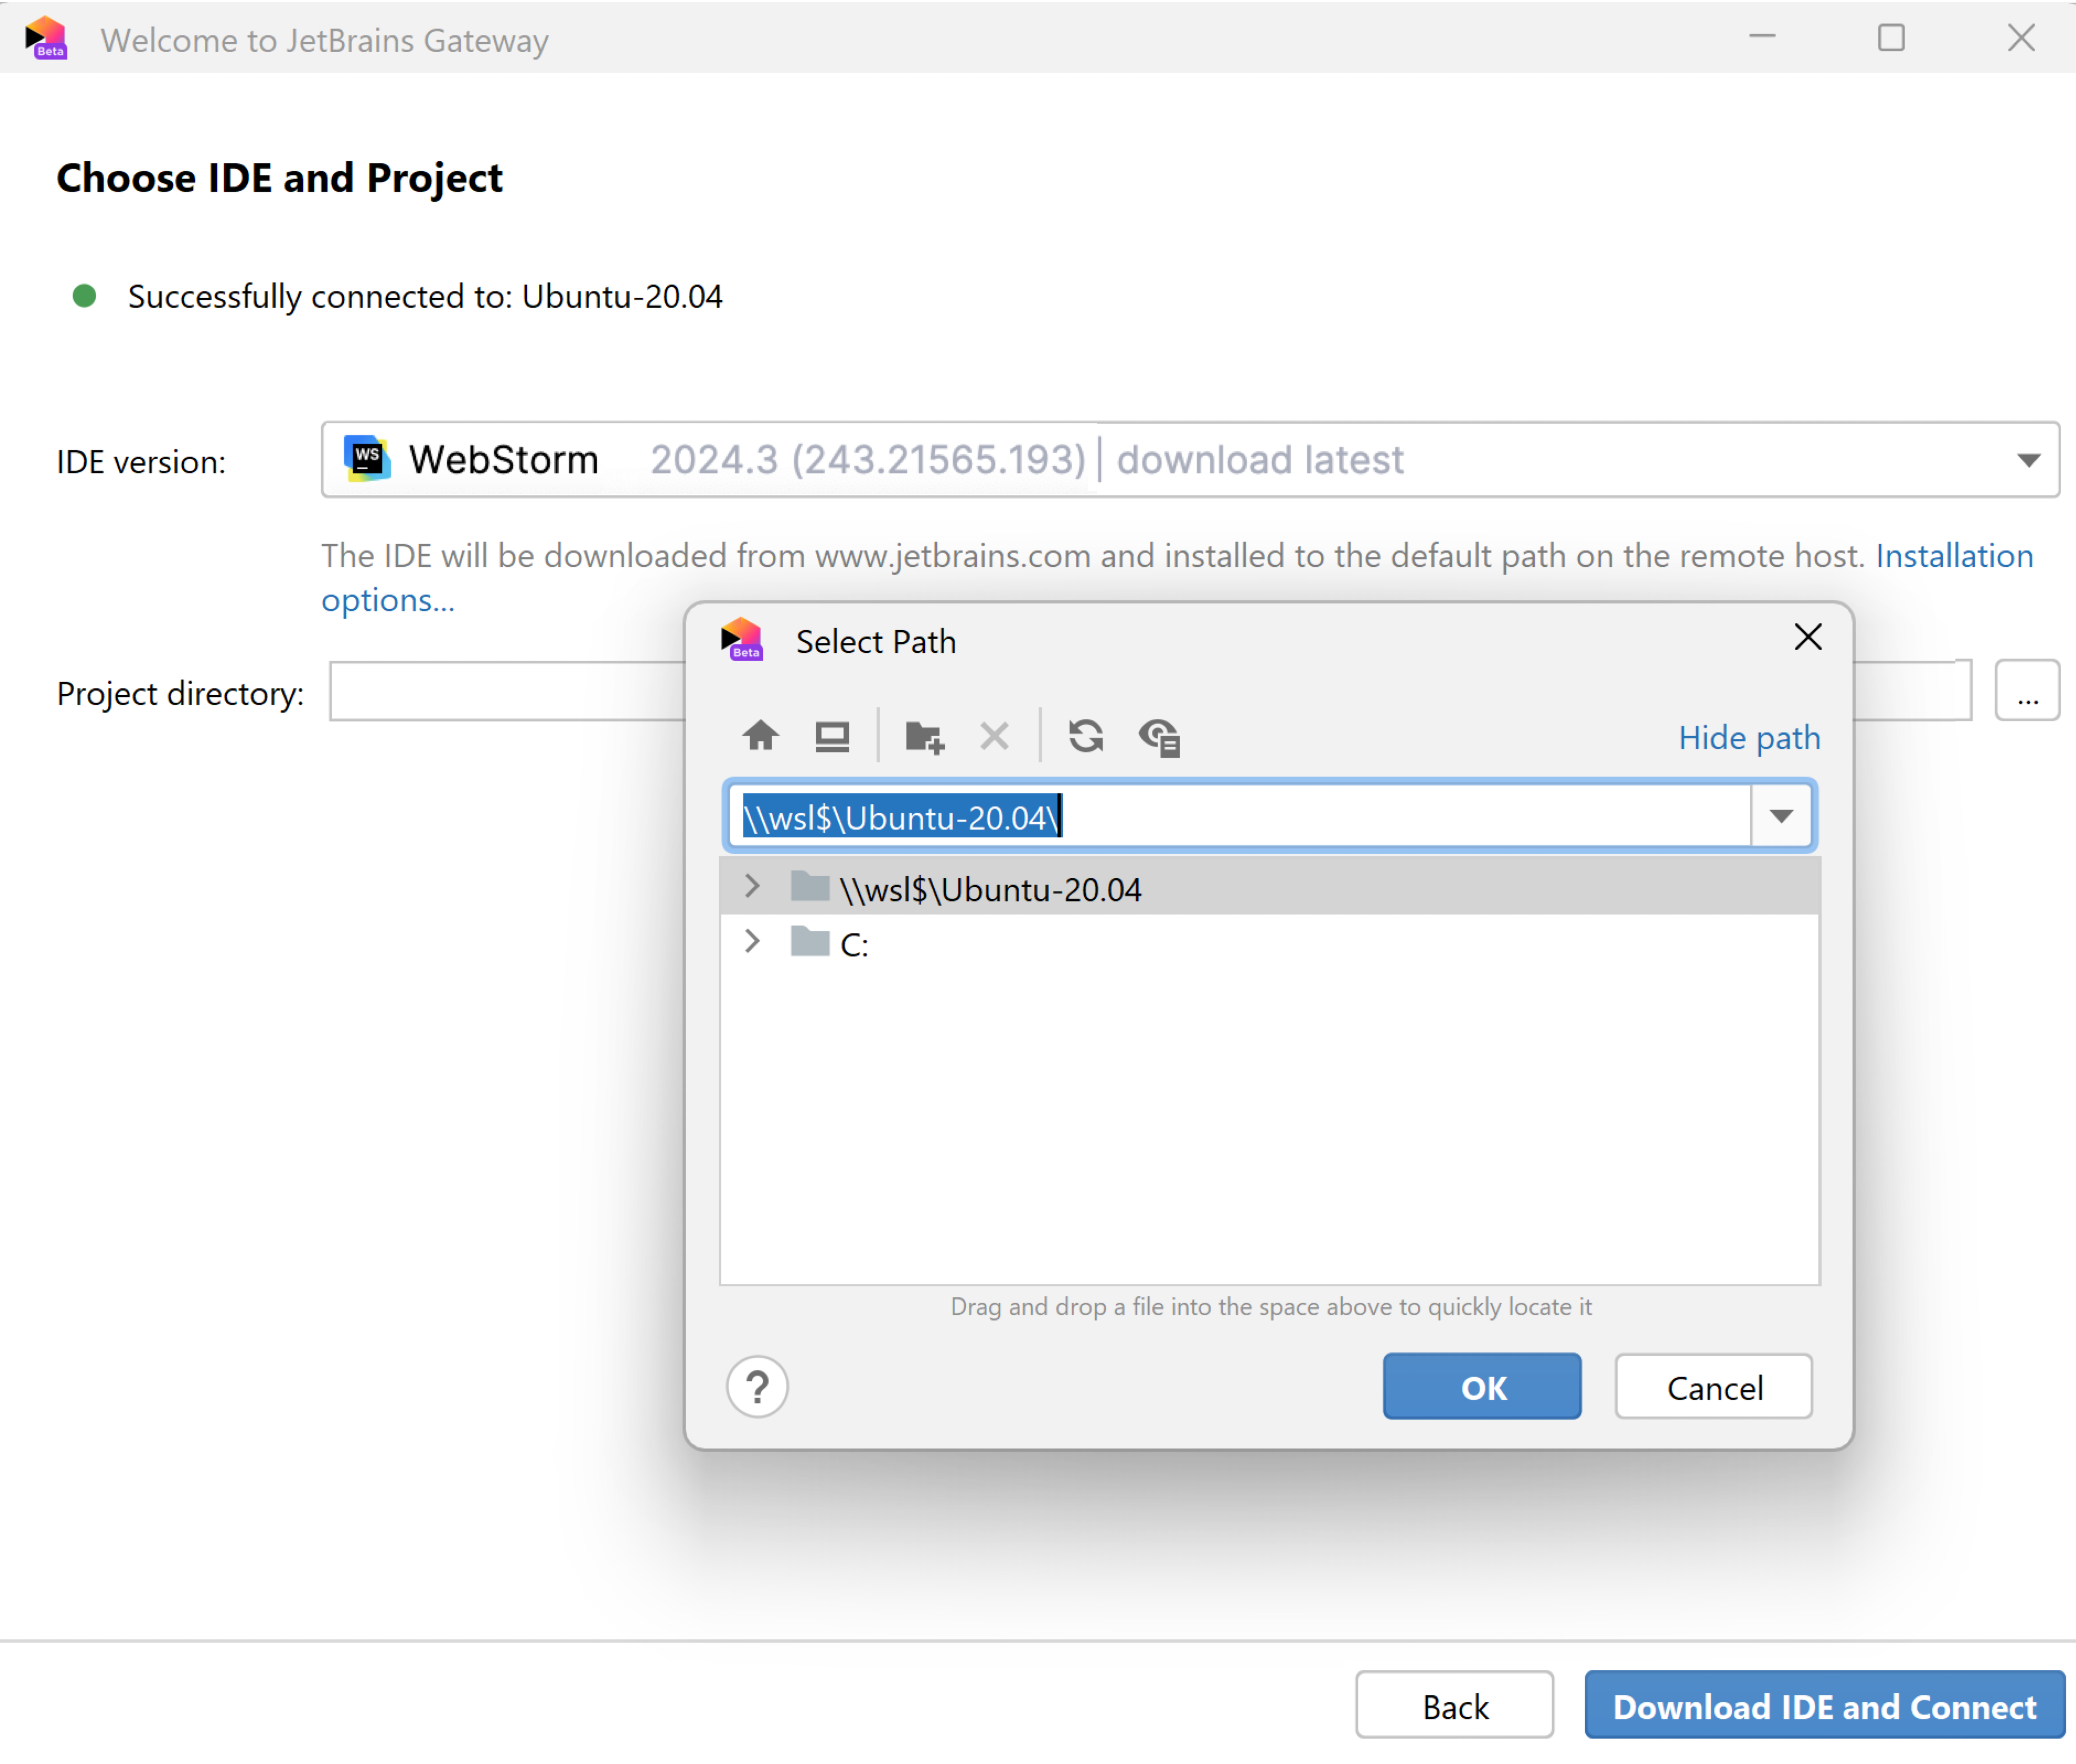Image resolution: width=2076 pixels, height=1764 pixels.
Task: Refresh the file tree
Action: pos(1086,736)
